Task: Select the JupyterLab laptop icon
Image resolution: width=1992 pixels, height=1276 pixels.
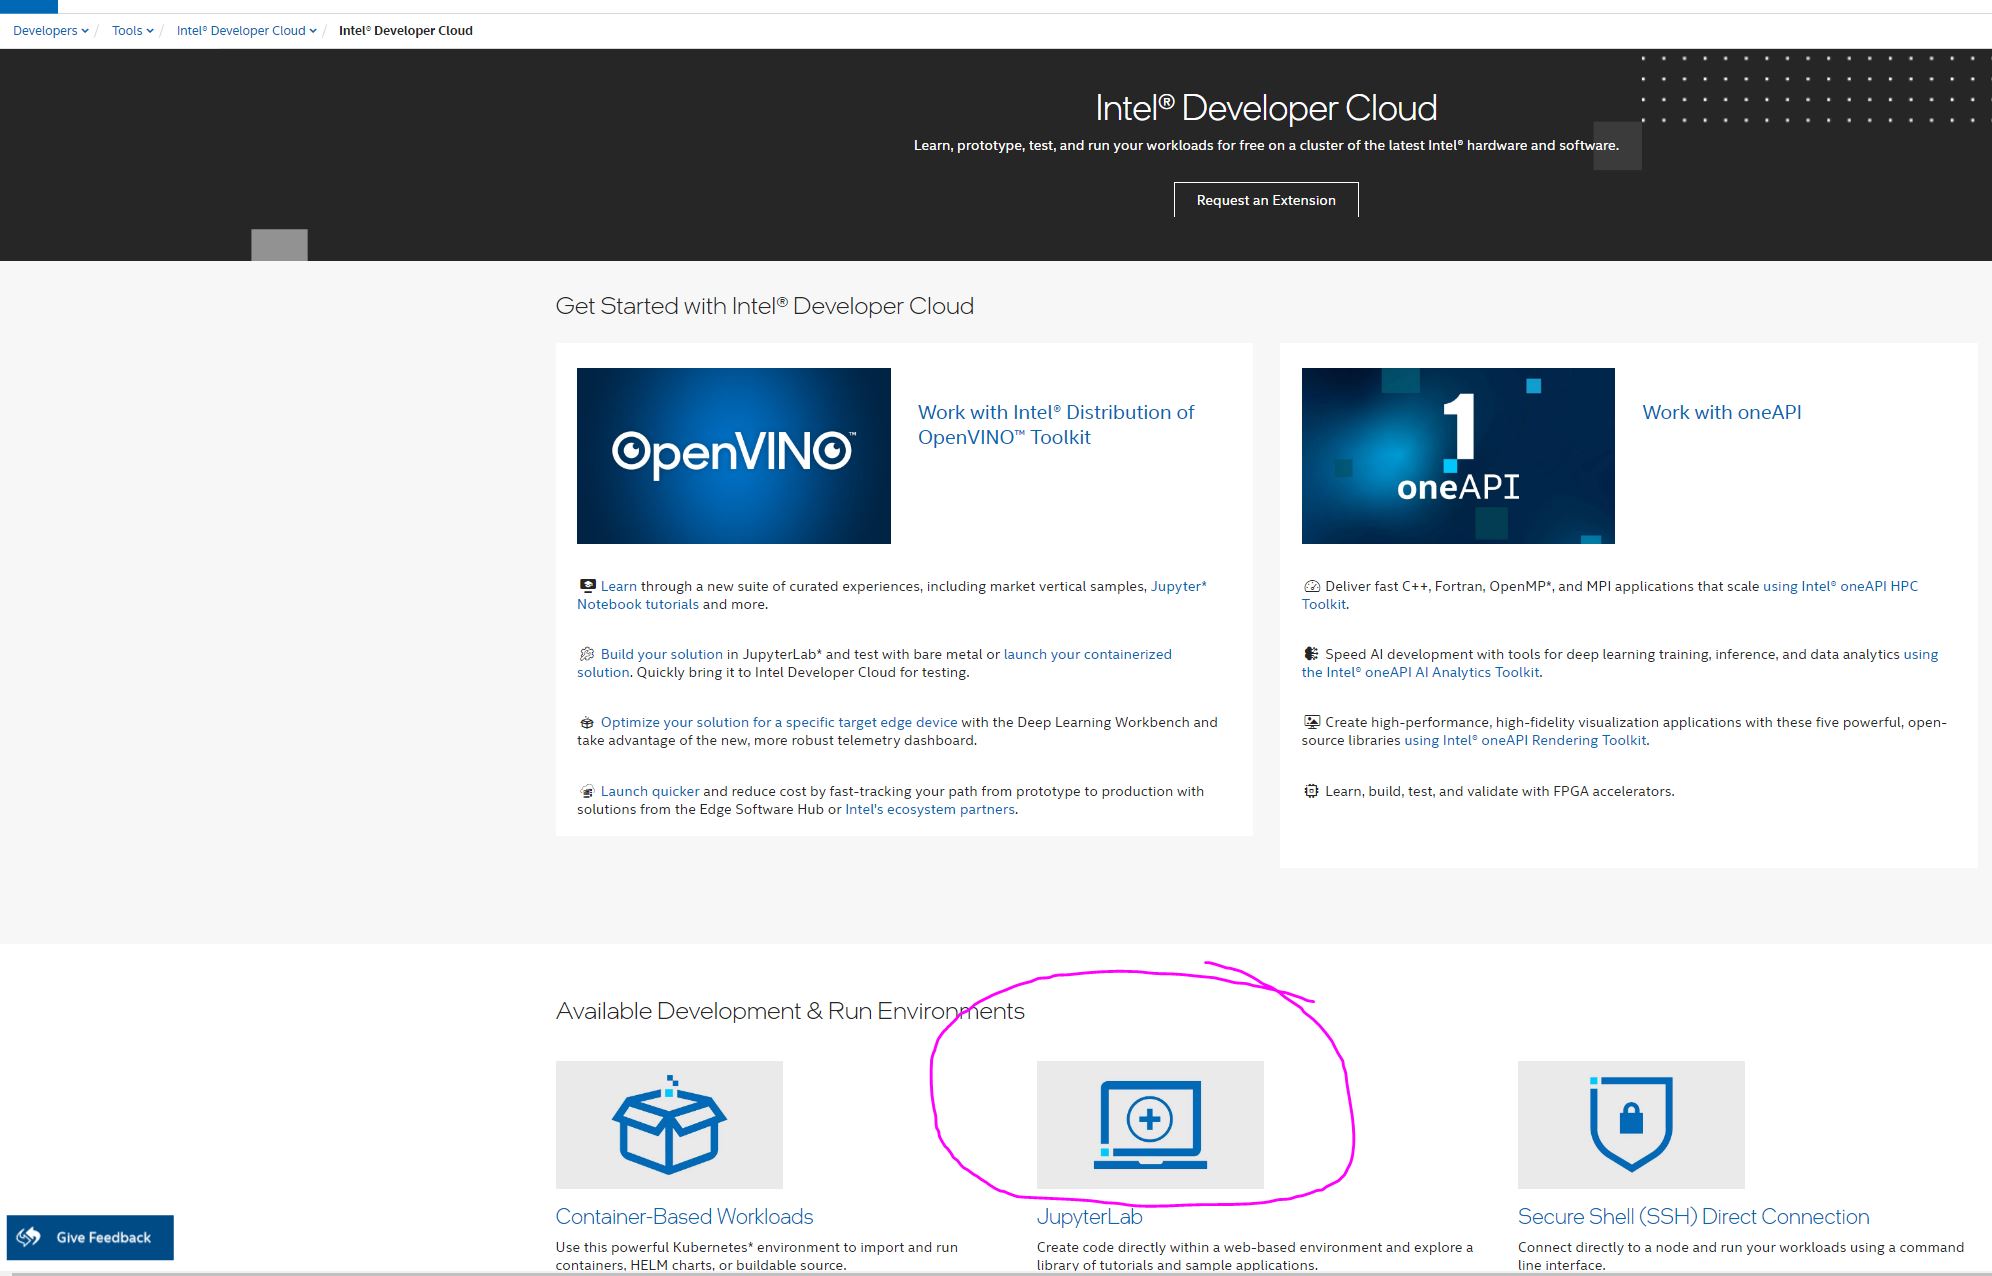Action: point(1150,1122)
